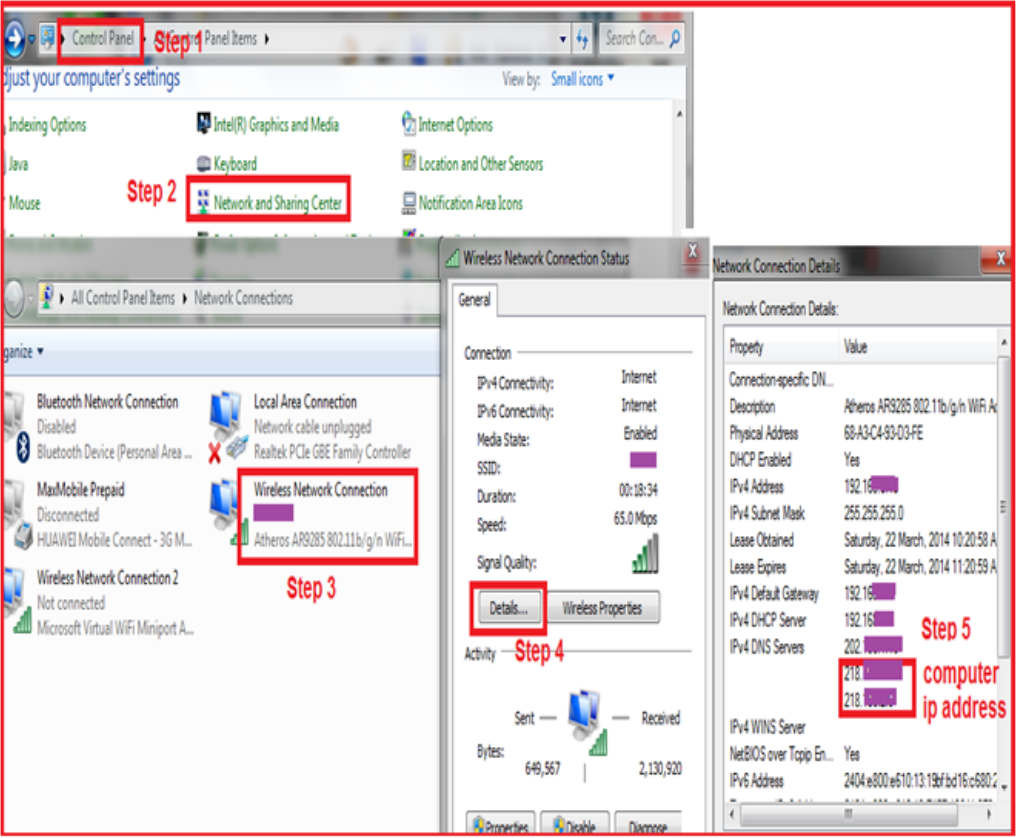Screen dimensions: 1016x838
Task: Open Location and Other Sensors icon
Action: (409, 162)
